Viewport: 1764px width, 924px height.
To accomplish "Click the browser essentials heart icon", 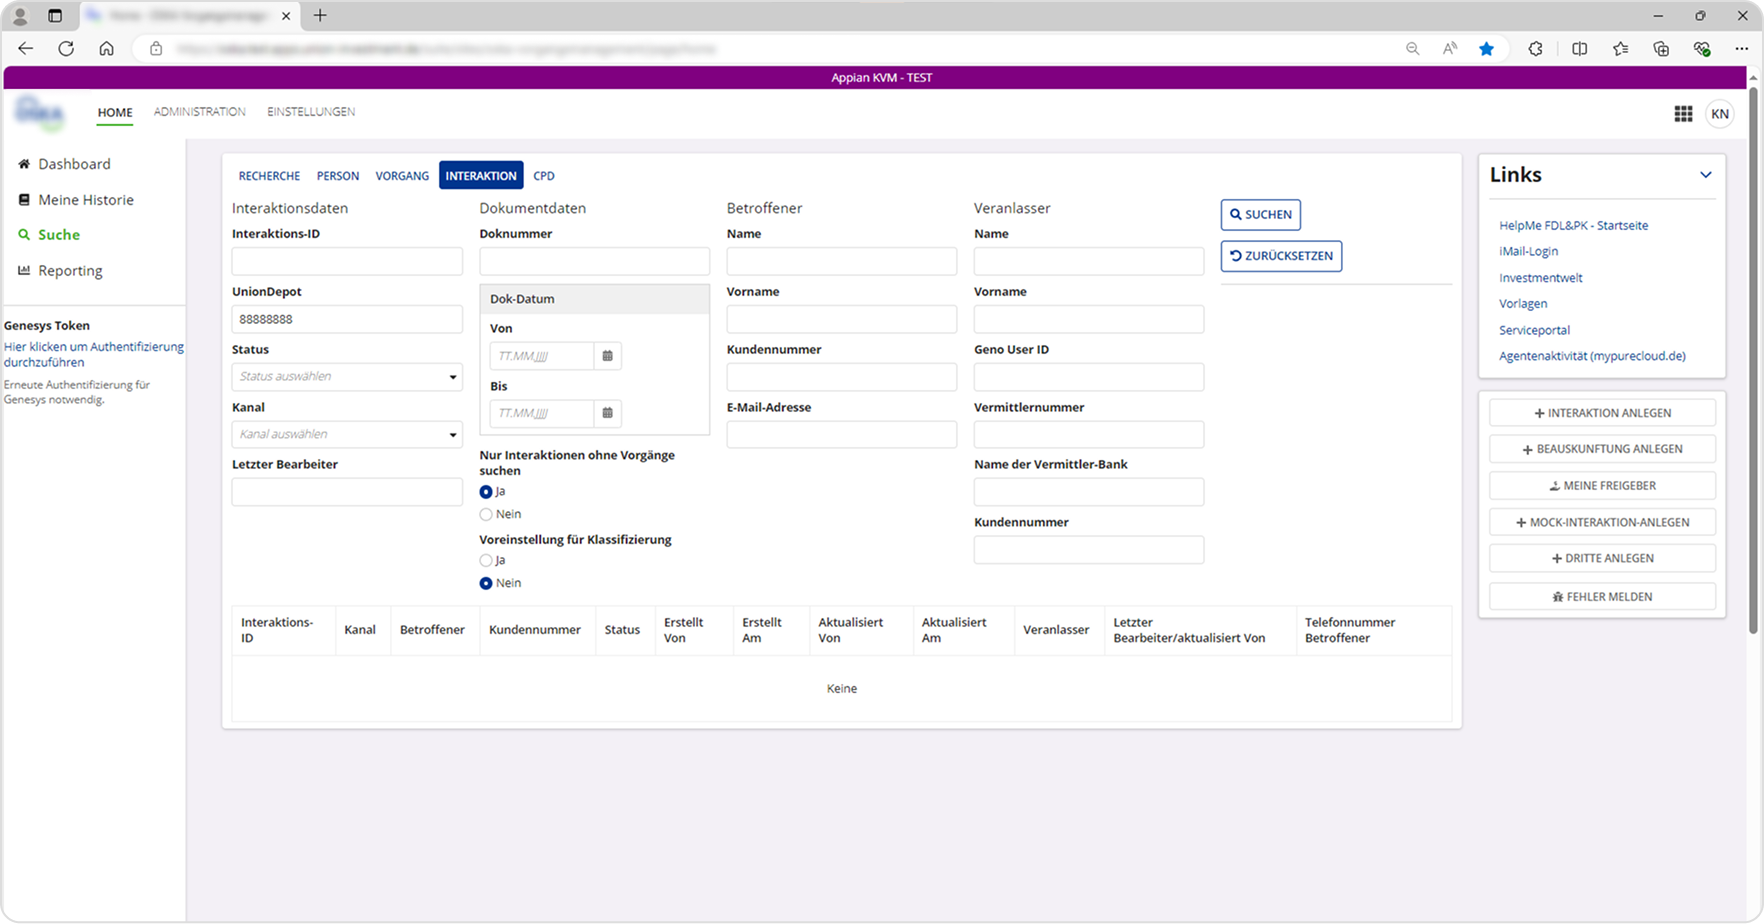I will point(1702,49).
